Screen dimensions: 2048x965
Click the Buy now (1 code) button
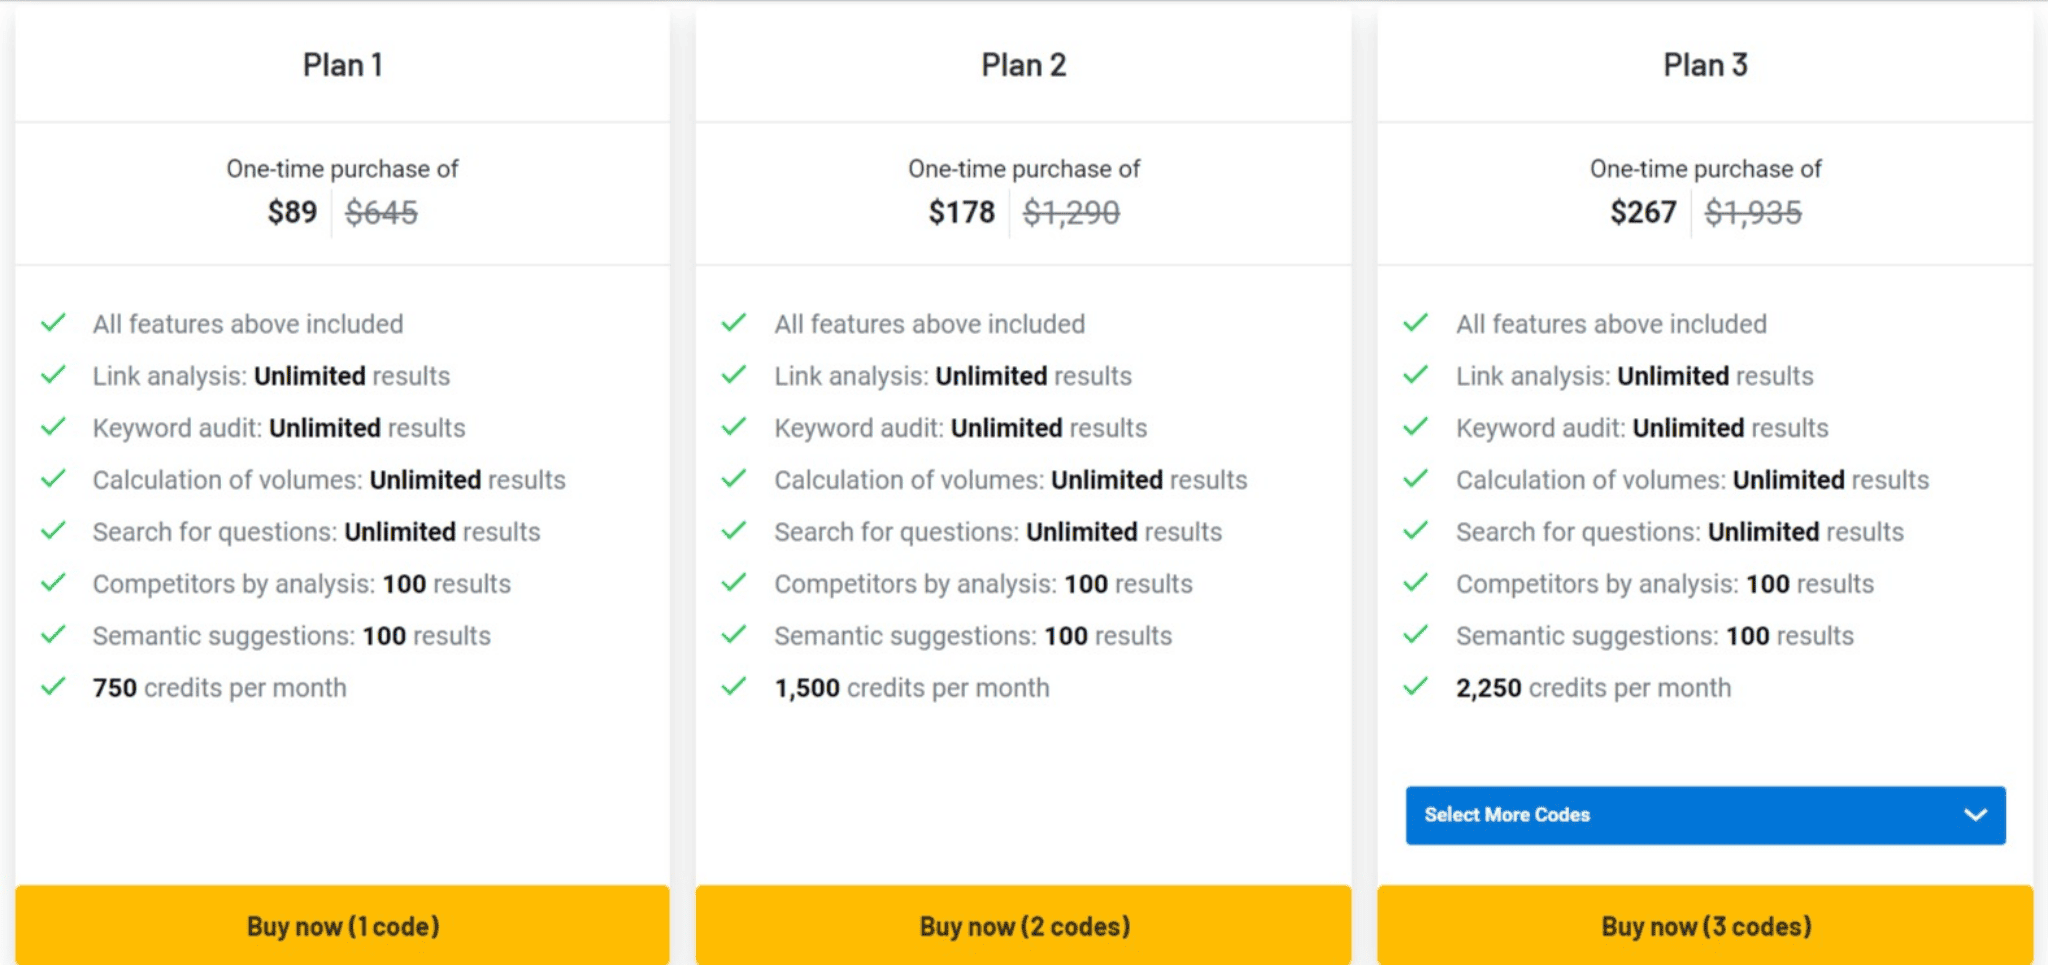click(342, 925)
